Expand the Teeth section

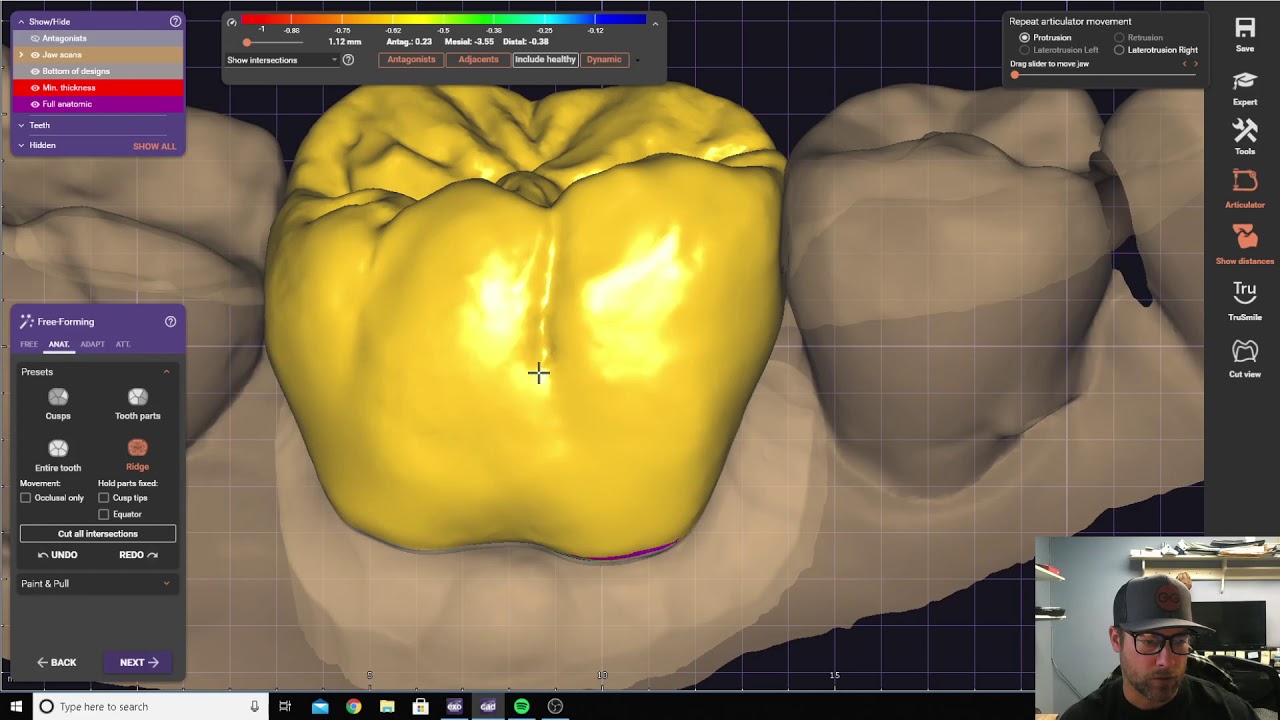click(x=21, y=125)
